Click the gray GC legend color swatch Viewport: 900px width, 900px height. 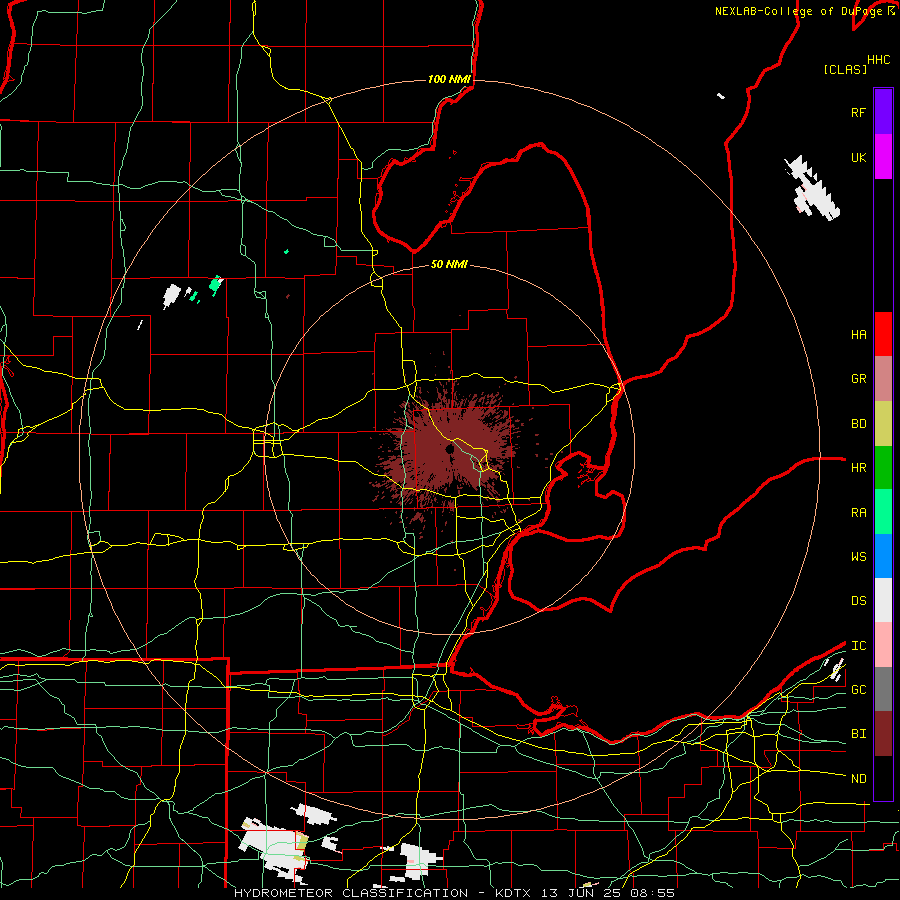coord(883,689)
